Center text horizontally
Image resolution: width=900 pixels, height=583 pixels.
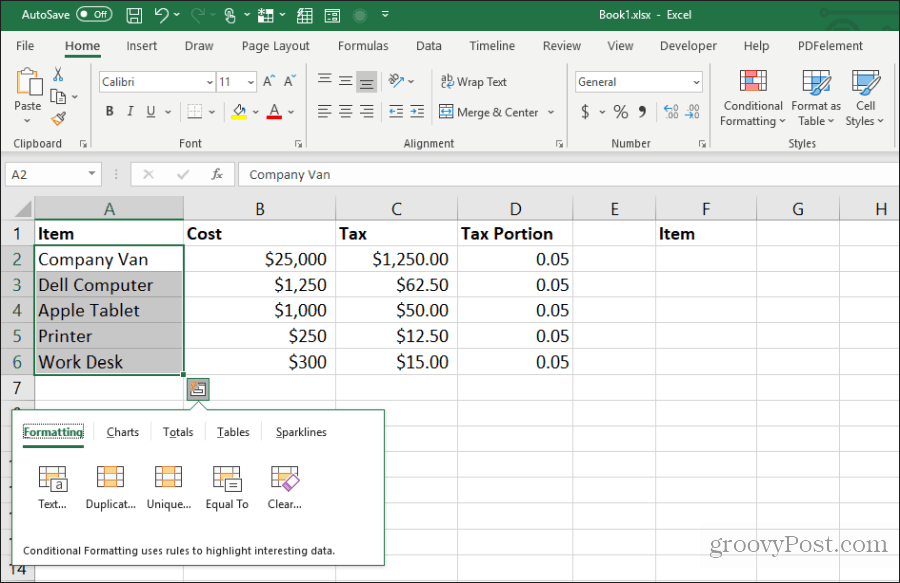point(346,111)
